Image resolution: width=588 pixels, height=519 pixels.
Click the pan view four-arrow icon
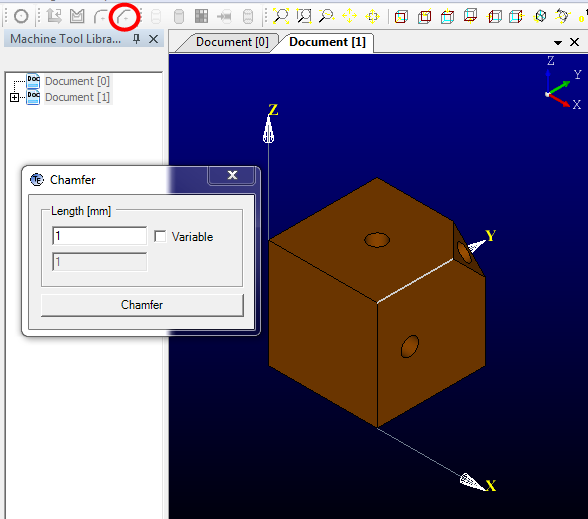pyautogui.click(x=350, y=16)
